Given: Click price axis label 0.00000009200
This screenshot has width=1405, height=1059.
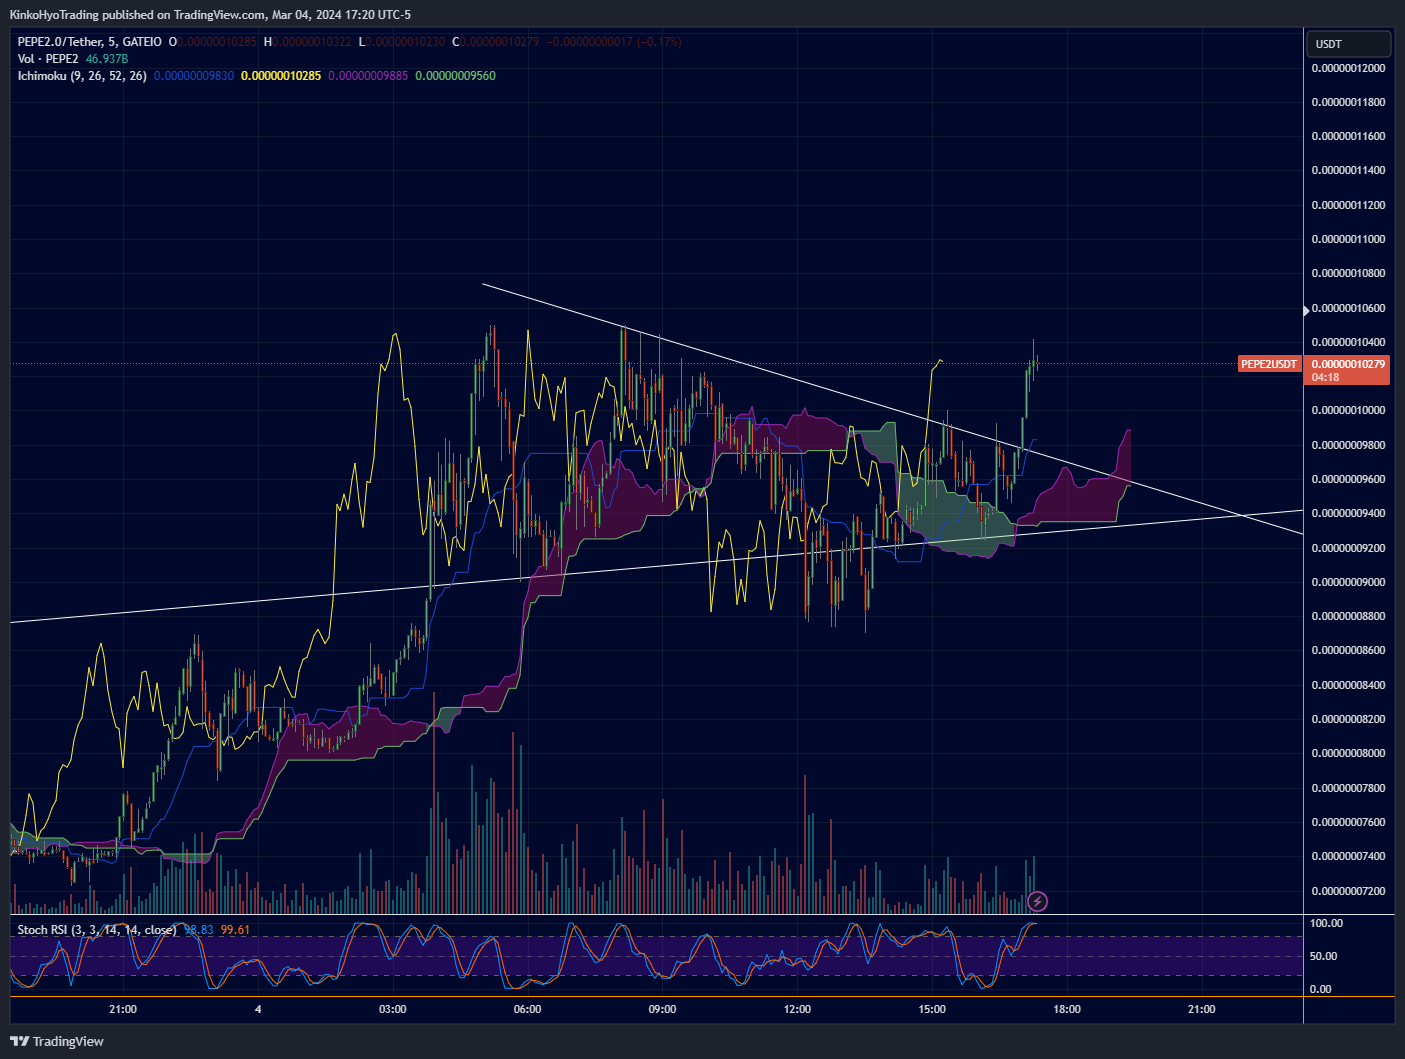Looking at the screenshot, I should click(1348, 548).
